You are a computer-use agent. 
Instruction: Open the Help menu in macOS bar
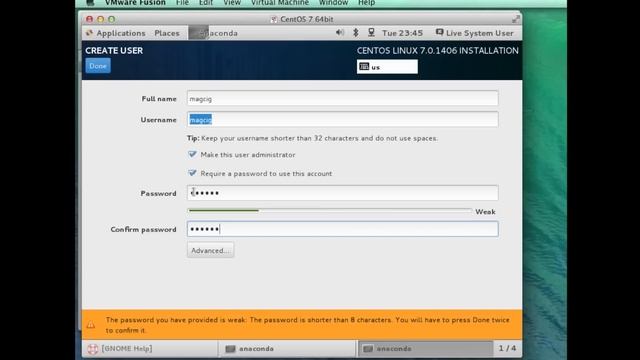tap(367, 3)
